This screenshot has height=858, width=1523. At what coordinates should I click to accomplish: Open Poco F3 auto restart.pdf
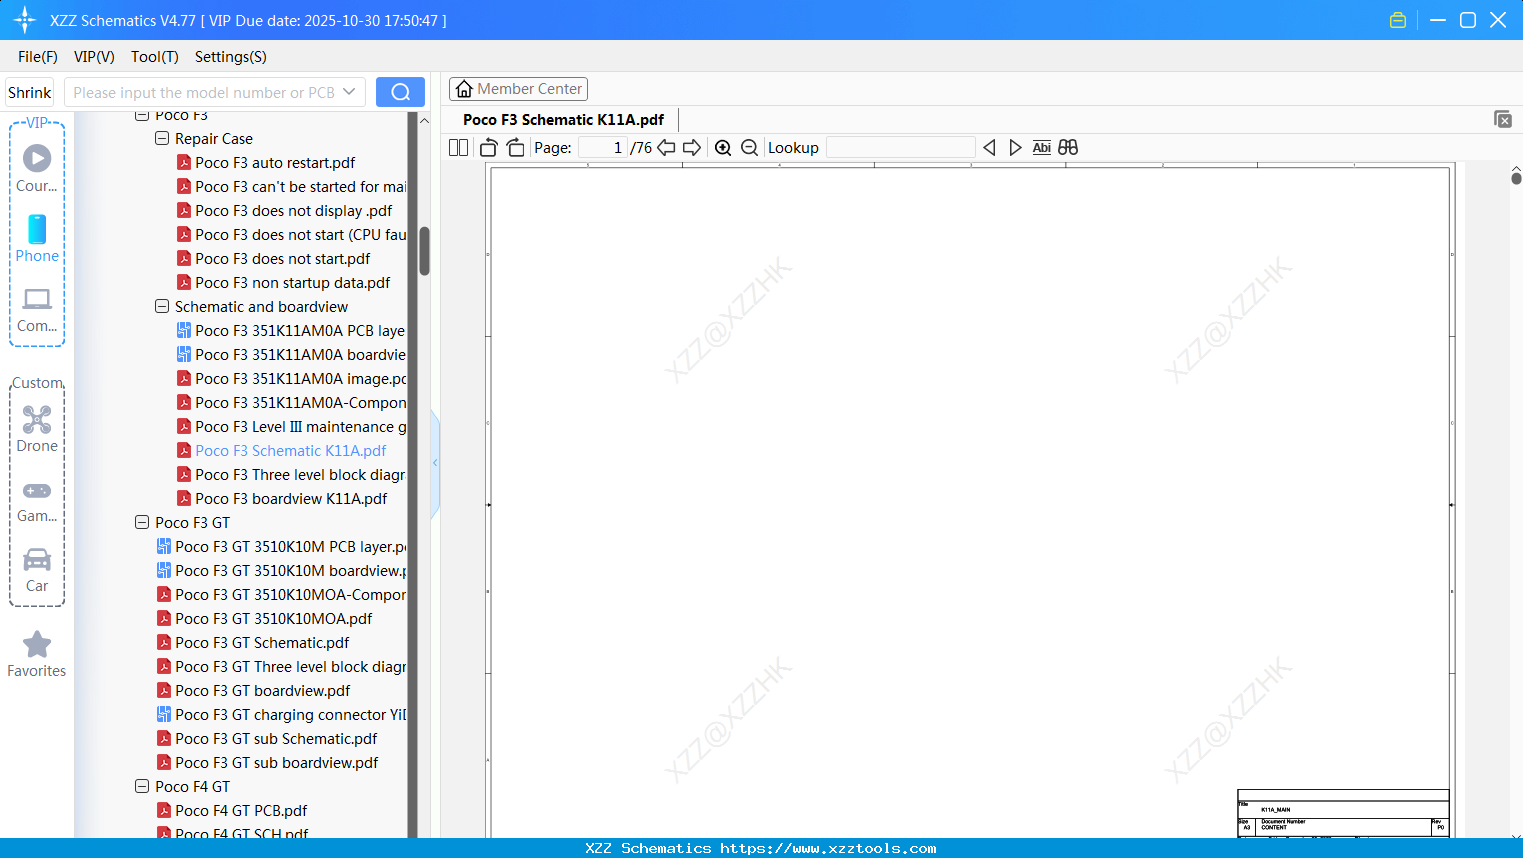pyautogui.click(x=275, y=163)
